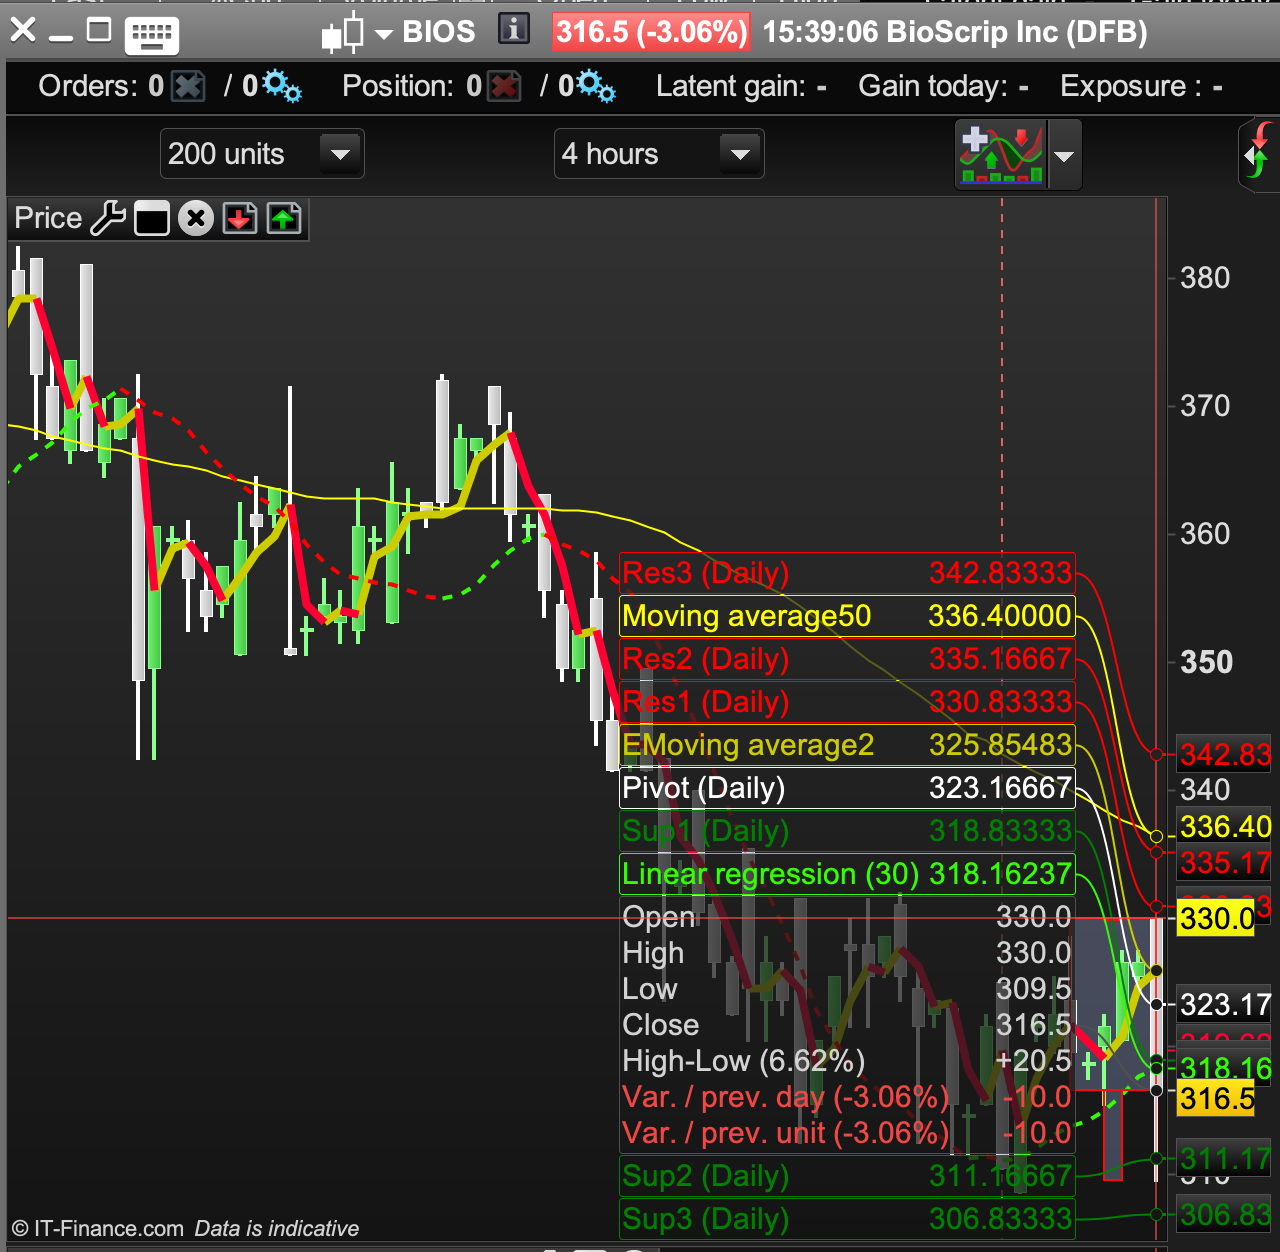This screenshot has height=1252, width=1280.
Task: Click the yellow 336.40 axis marker
Action: tap(1225, 827)
